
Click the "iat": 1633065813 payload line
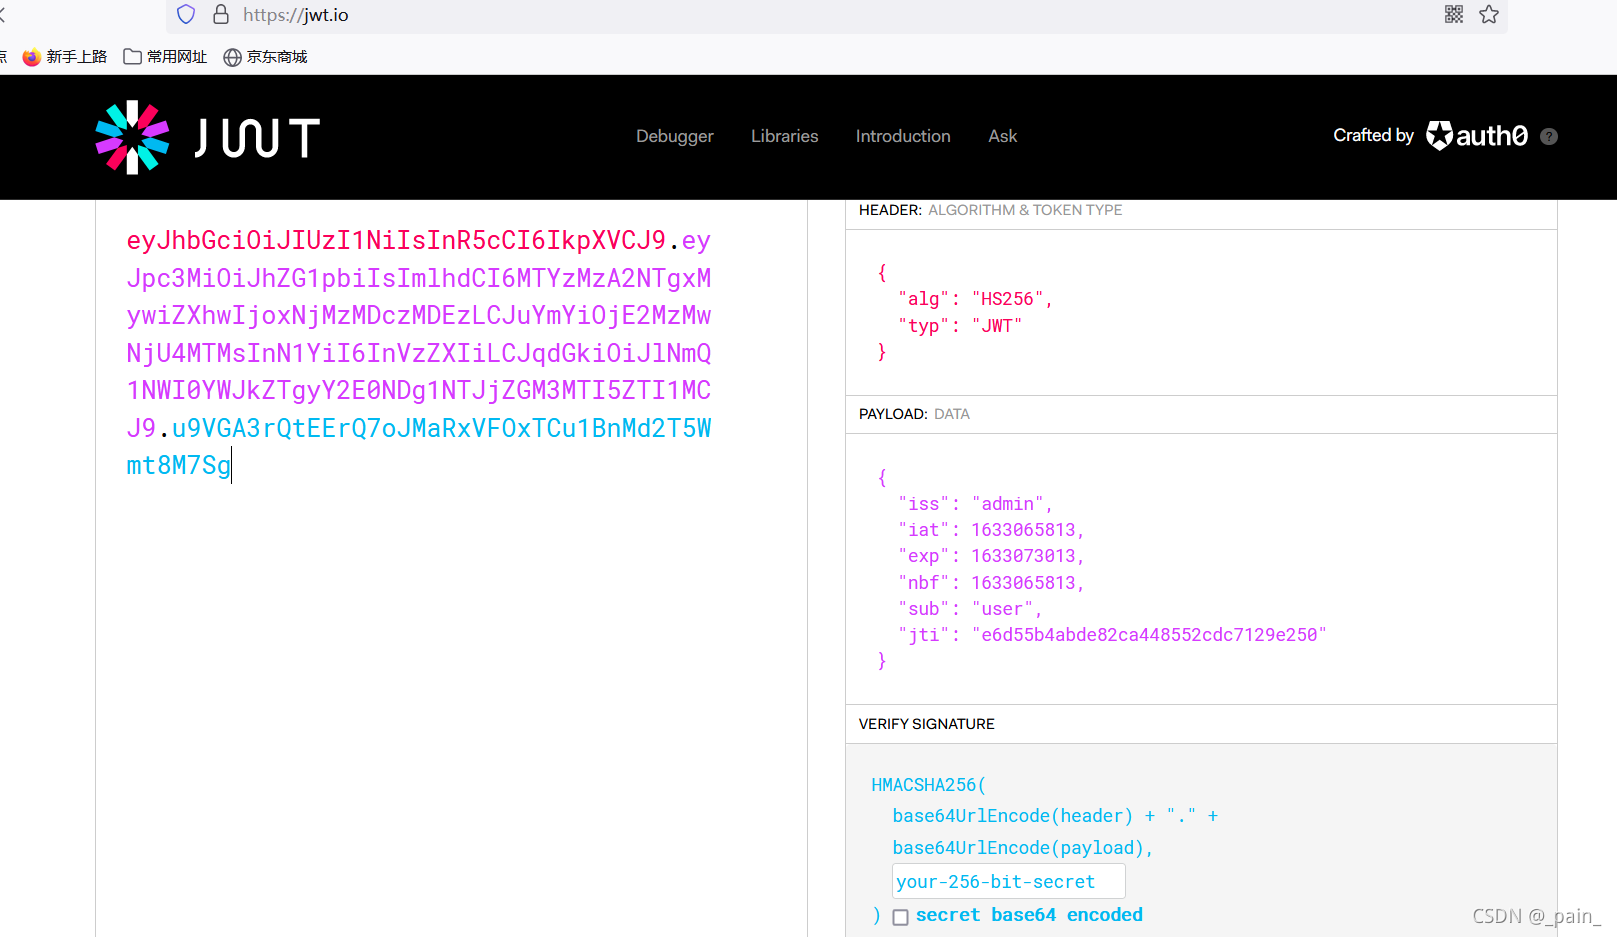991,530
